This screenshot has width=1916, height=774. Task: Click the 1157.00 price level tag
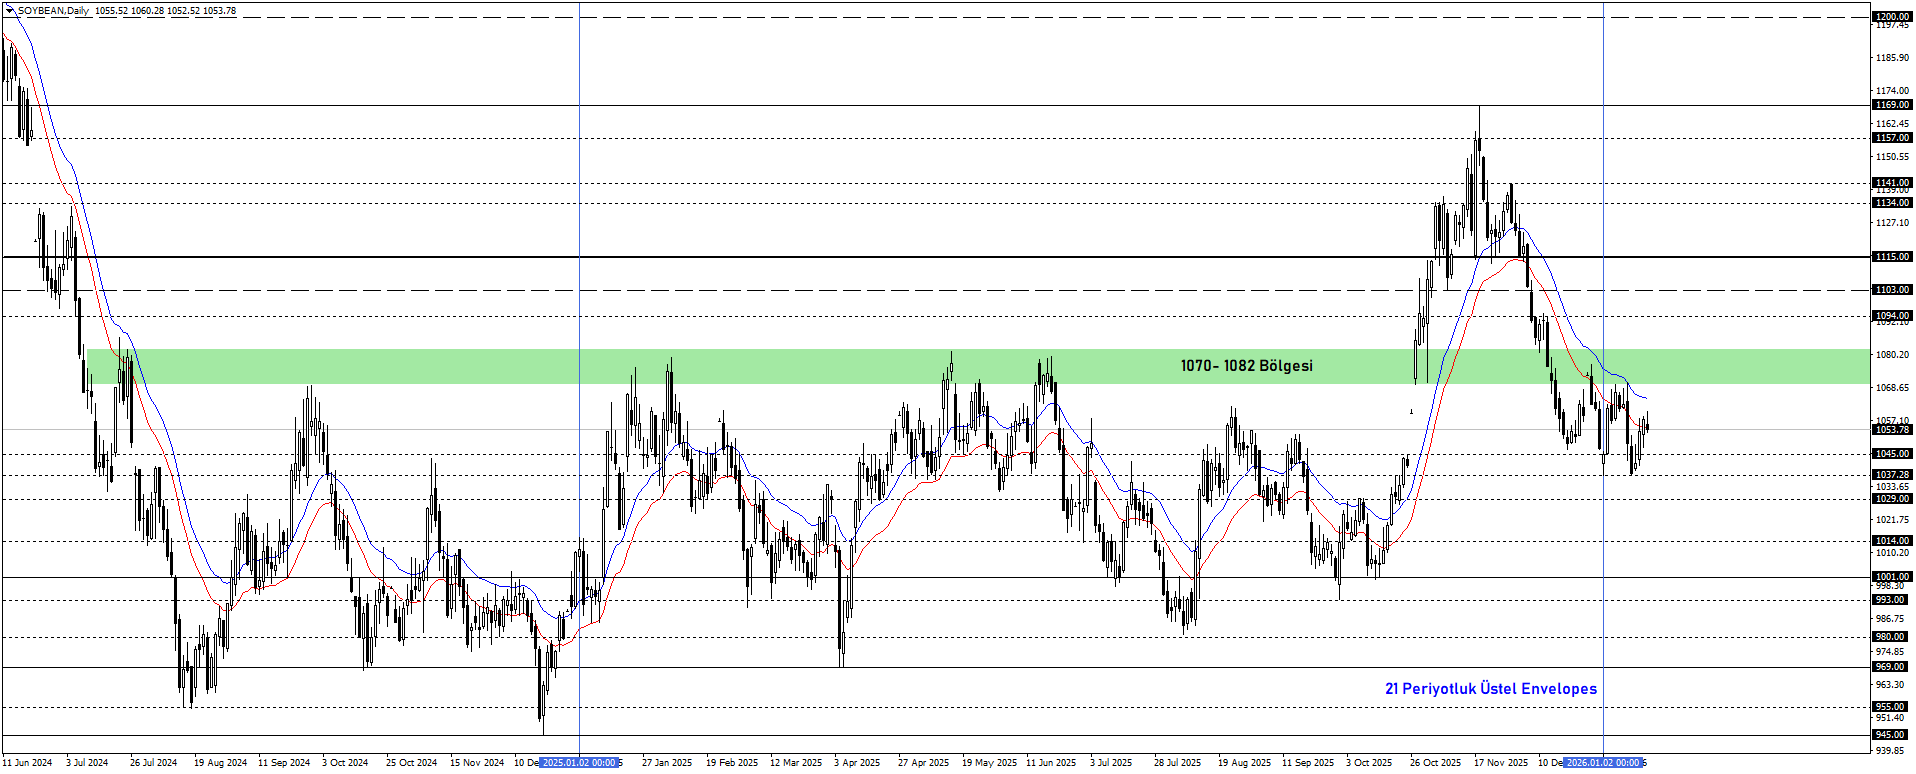pos(1891,138)
